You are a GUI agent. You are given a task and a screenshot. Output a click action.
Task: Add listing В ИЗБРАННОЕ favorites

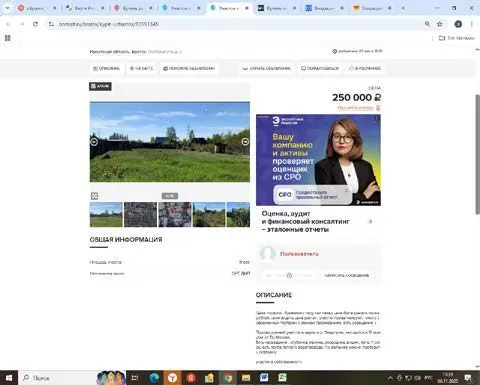point(365,68)
